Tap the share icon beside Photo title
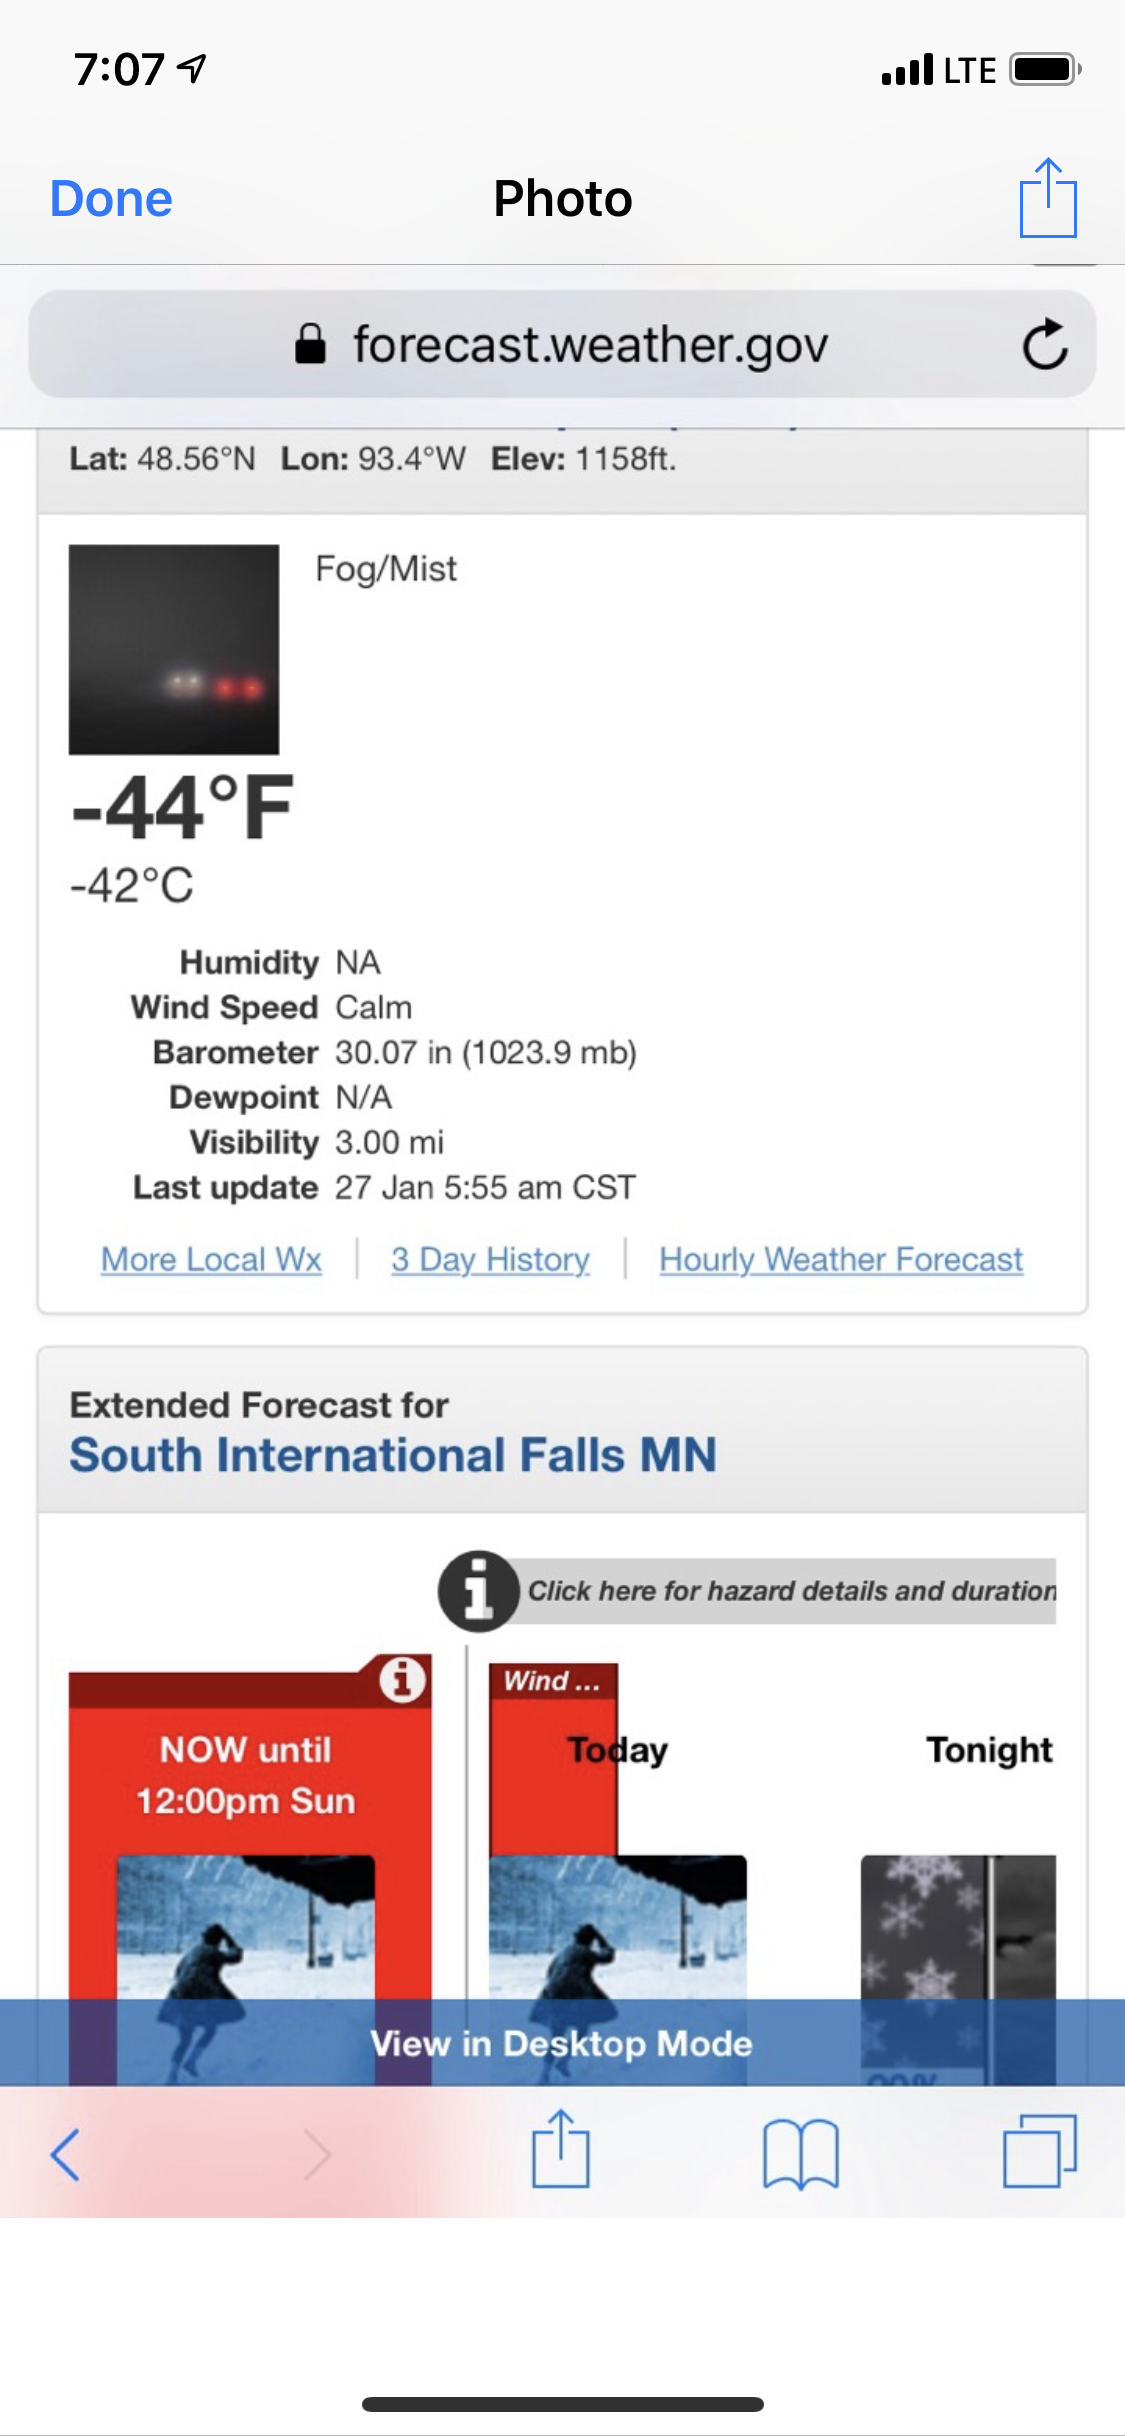This screenshot has width=1125, height=2436. click(x=1047, y=198)
